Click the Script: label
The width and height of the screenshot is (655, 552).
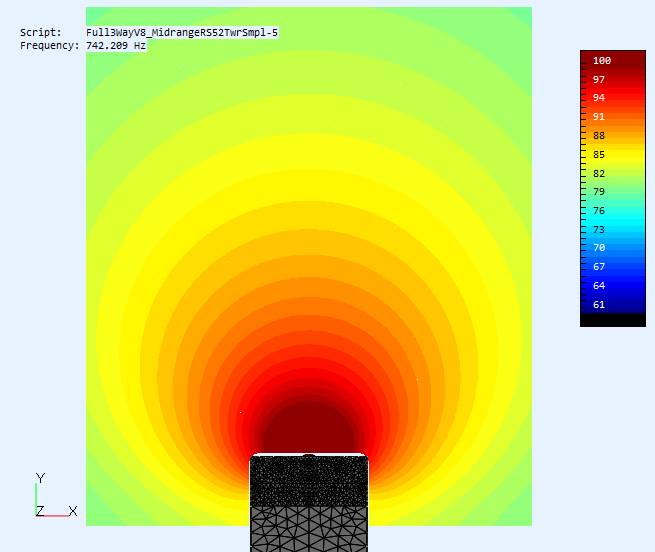click(x=41, y=32)
